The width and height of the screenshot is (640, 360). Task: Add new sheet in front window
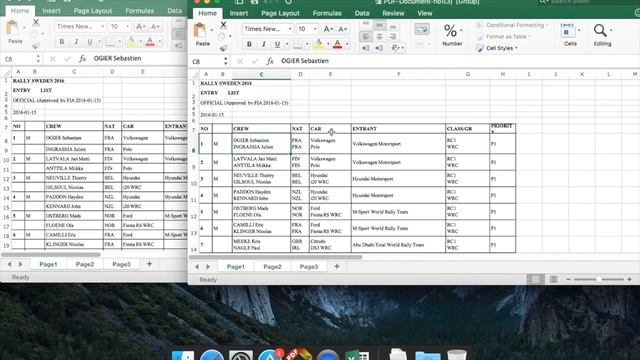[x=337, y=267]
